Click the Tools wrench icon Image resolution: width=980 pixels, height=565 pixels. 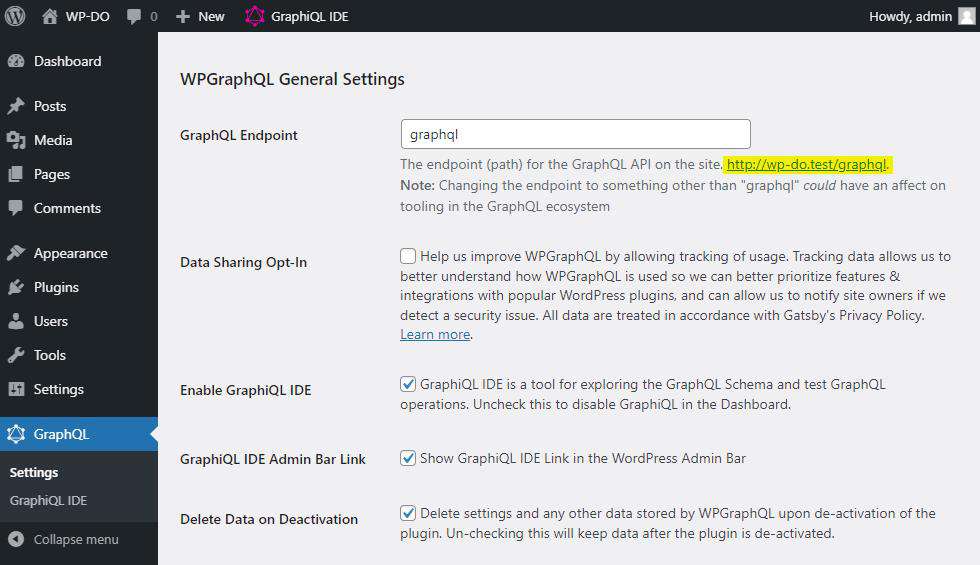16,355
